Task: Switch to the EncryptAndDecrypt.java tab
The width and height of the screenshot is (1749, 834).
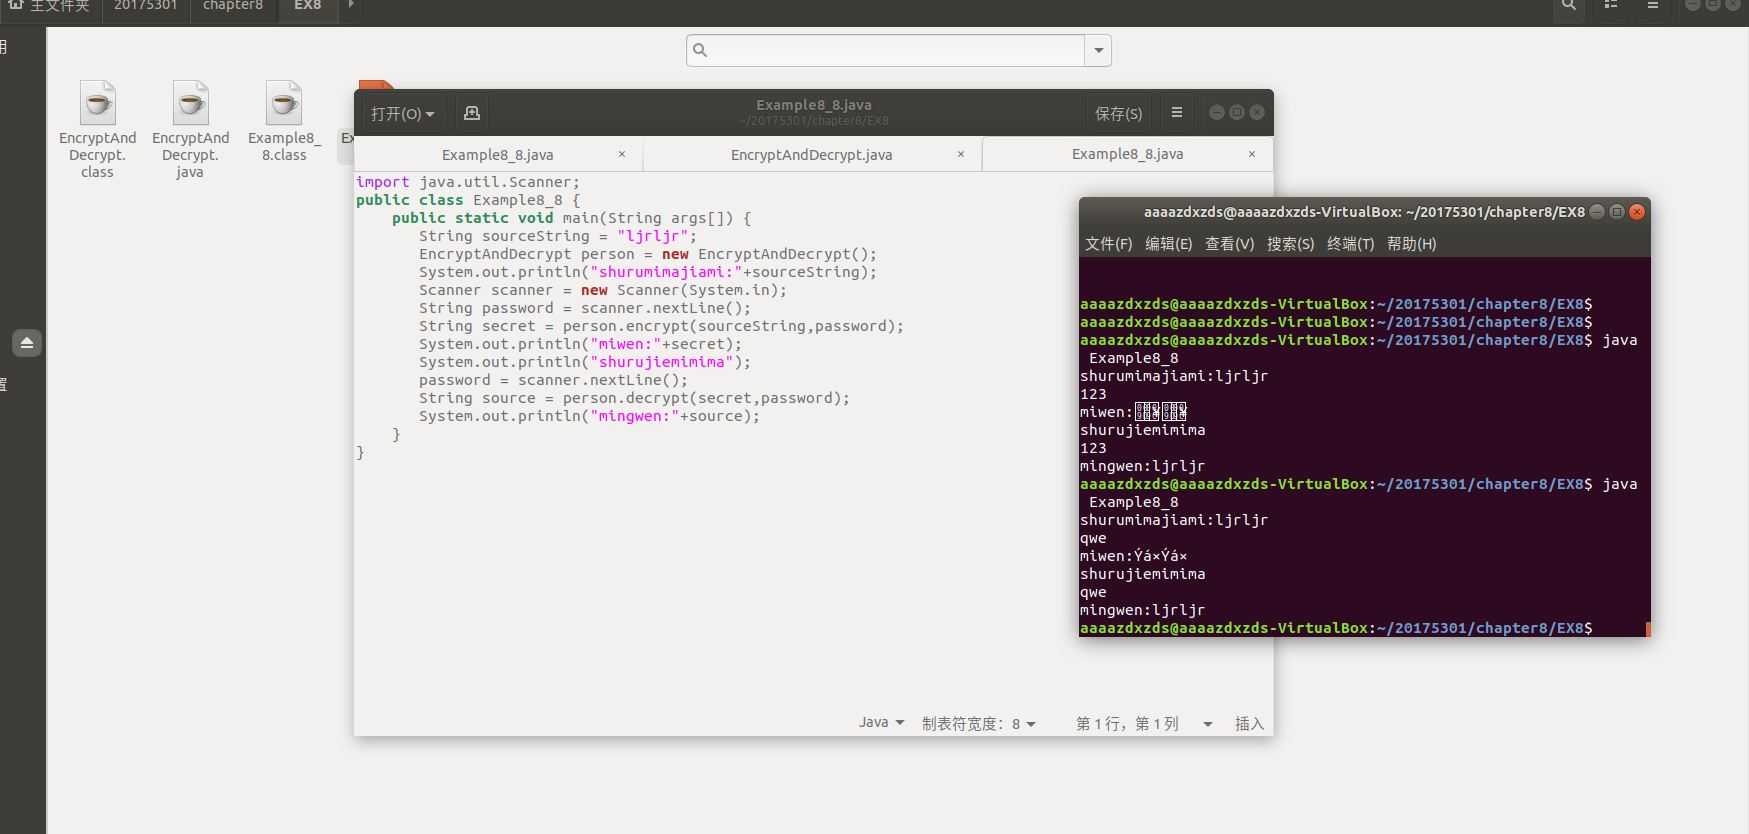Action: click(812, 154)
